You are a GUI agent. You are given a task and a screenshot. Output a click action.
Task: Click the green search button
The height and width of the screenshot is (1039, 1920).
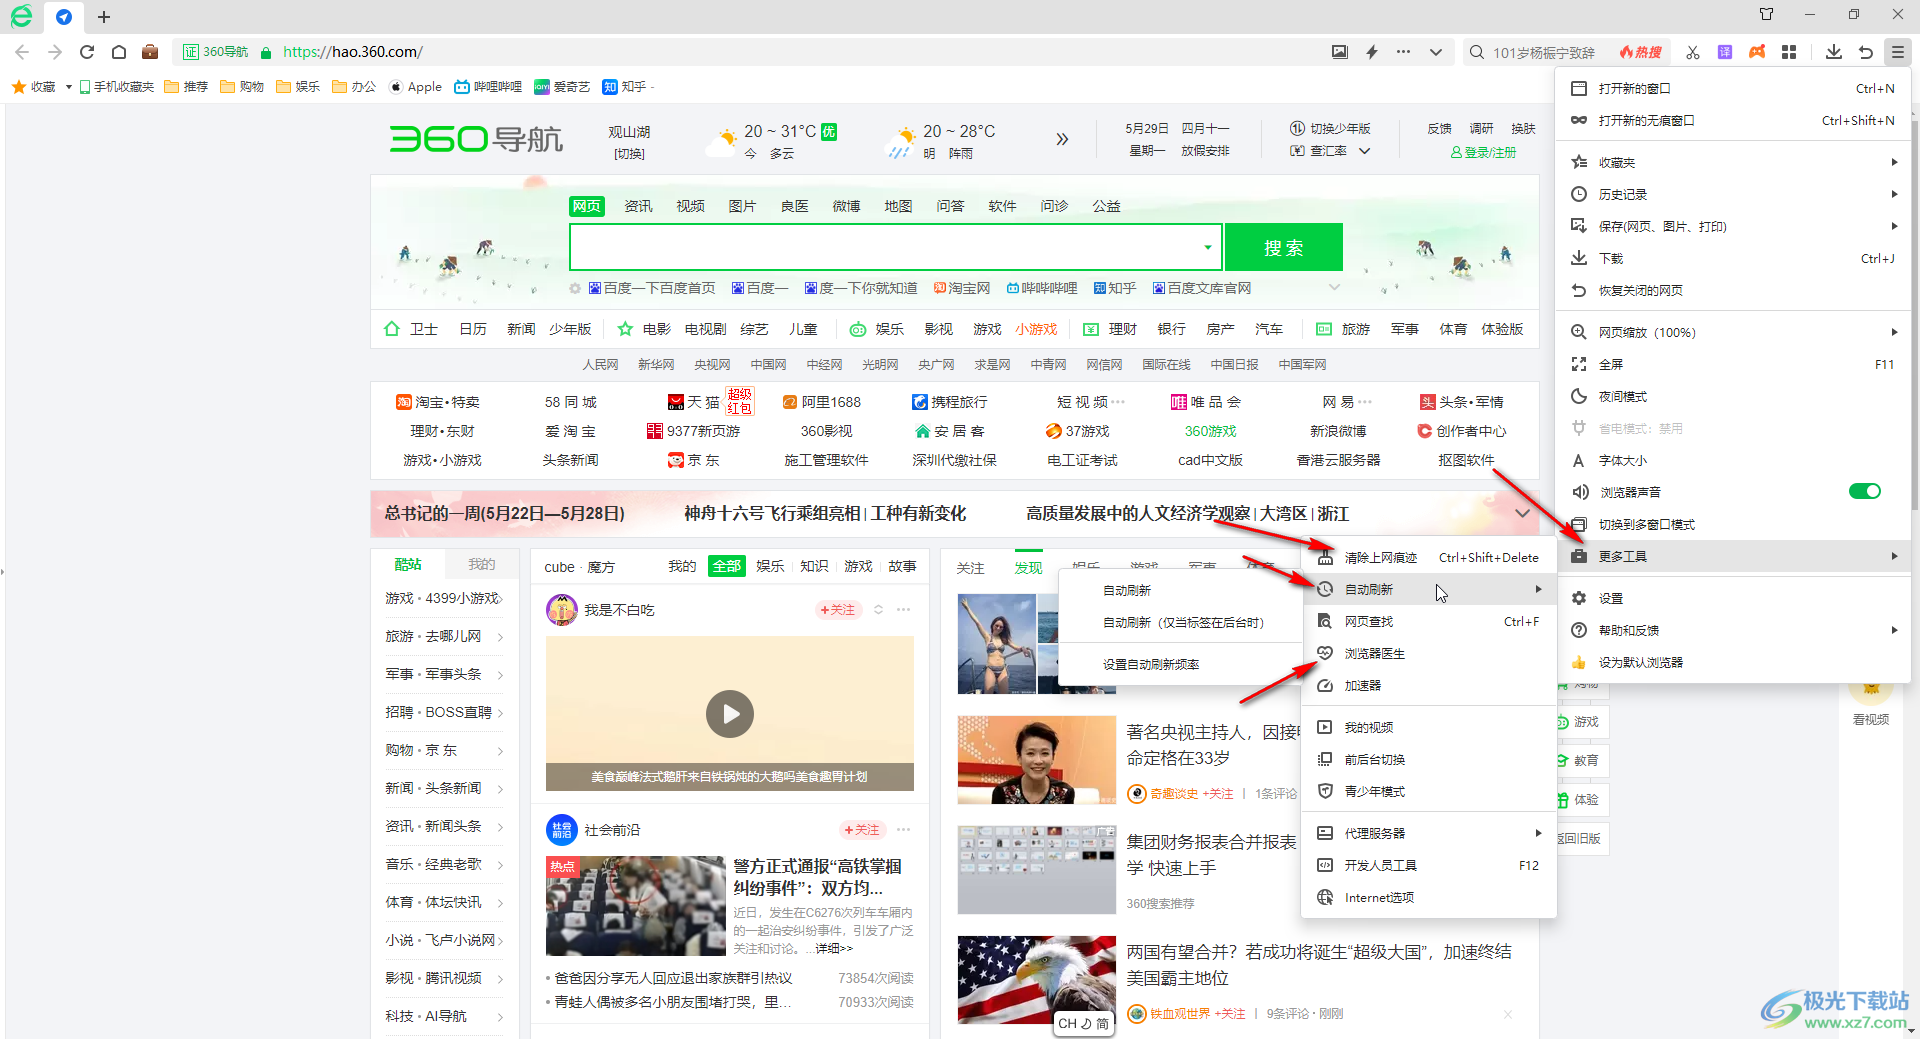pos(1283,247)
